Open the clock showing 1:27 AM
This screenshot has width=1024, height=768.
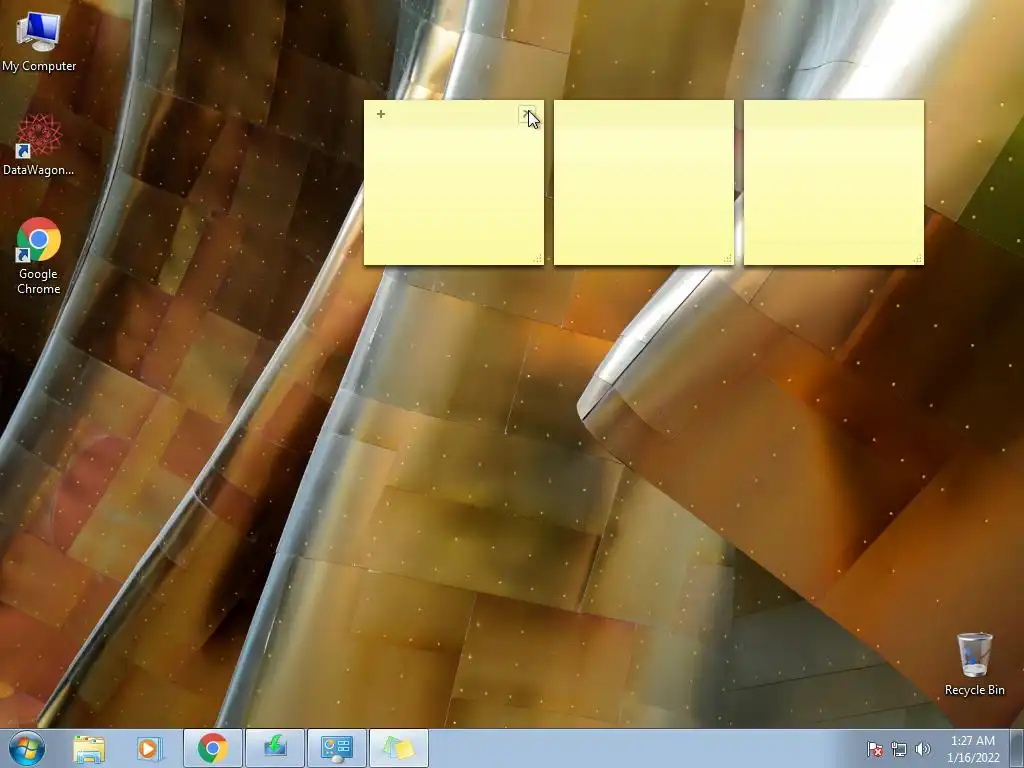pos(973,749)
